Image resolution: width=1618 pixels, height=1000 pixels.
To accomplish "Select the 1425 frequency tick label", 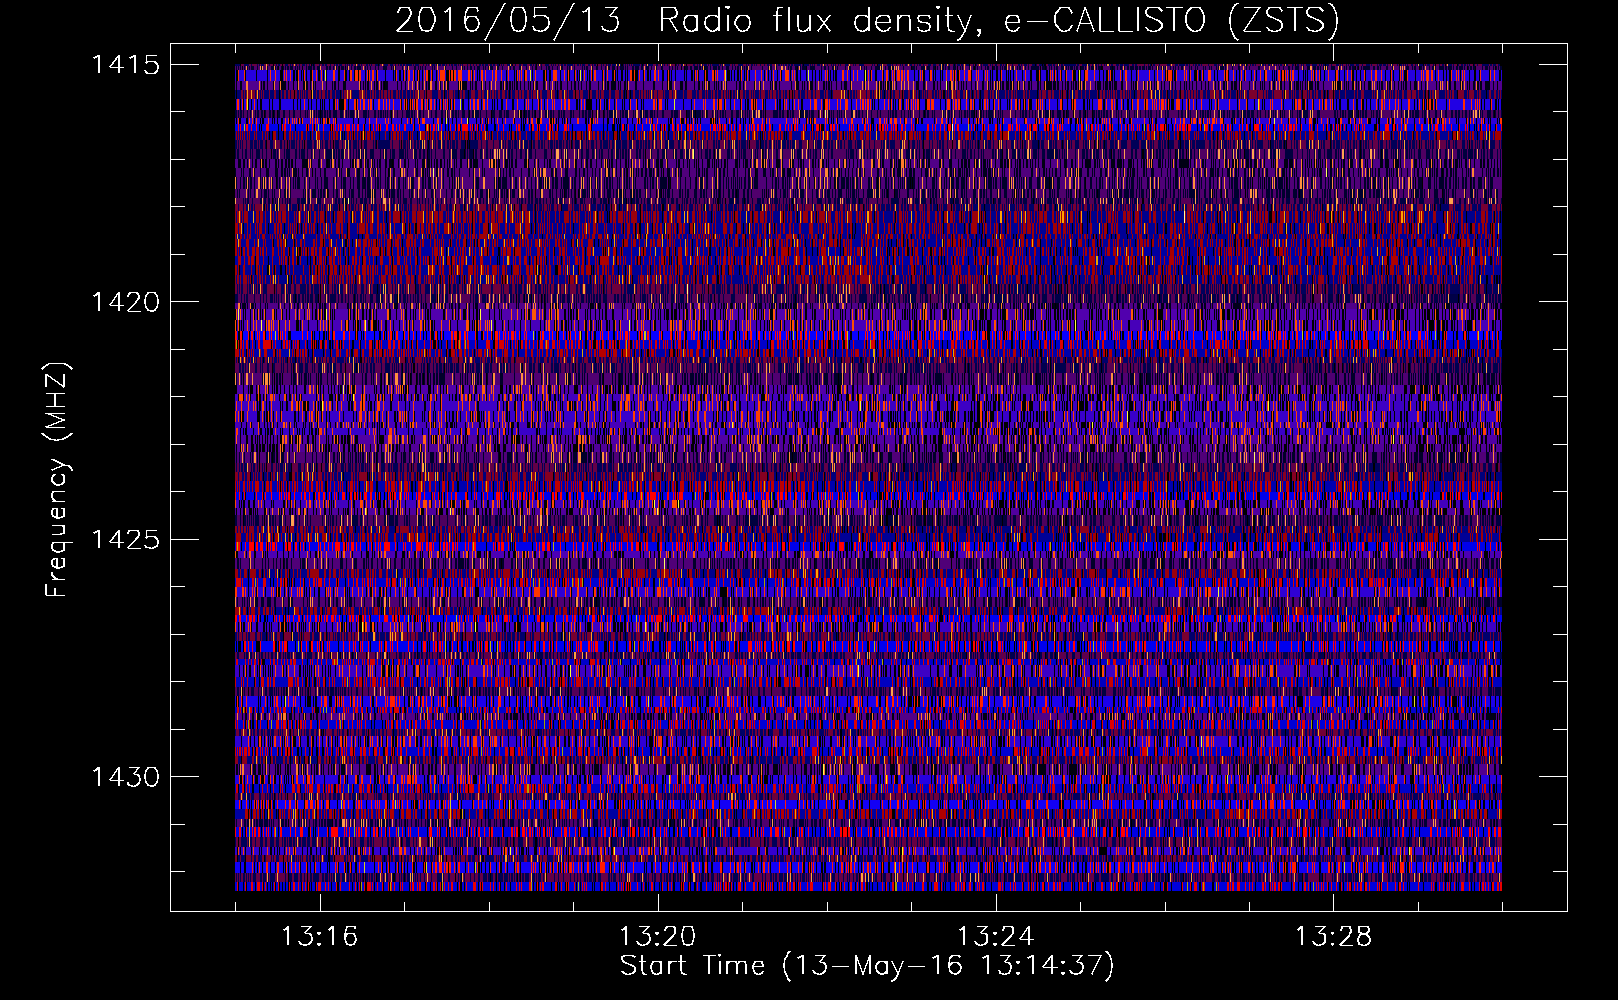I will point(125,540).
